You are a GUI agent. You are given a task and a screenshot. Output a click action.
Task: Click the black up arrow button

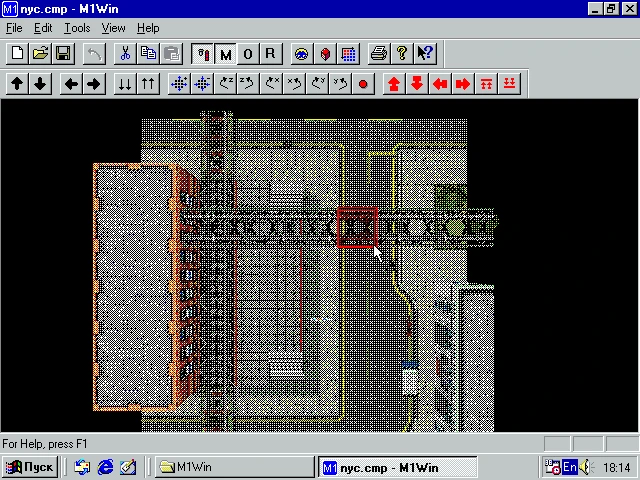coord(17,84)
